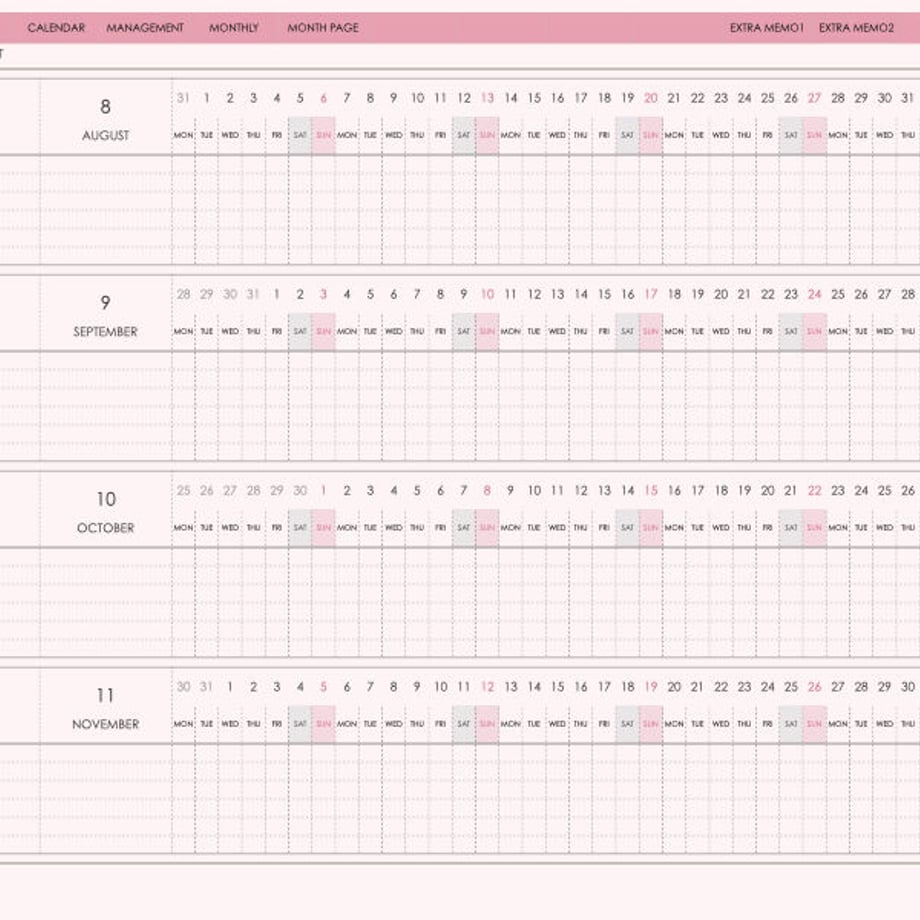
Task: Click August date 31 at row end
Action: point(908,98)
